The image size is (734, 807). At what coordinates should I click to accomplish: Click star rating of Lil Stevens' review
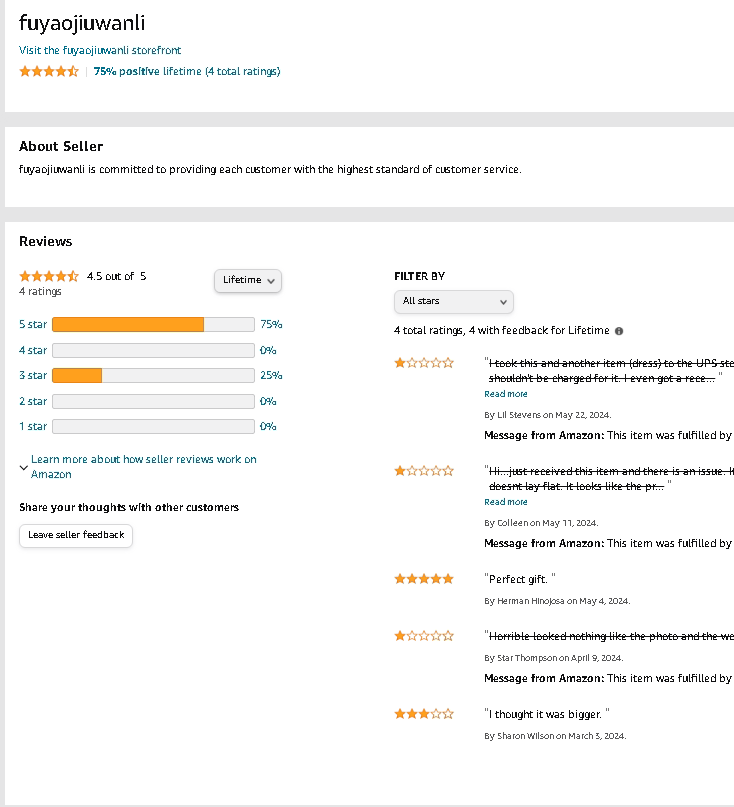424,363
